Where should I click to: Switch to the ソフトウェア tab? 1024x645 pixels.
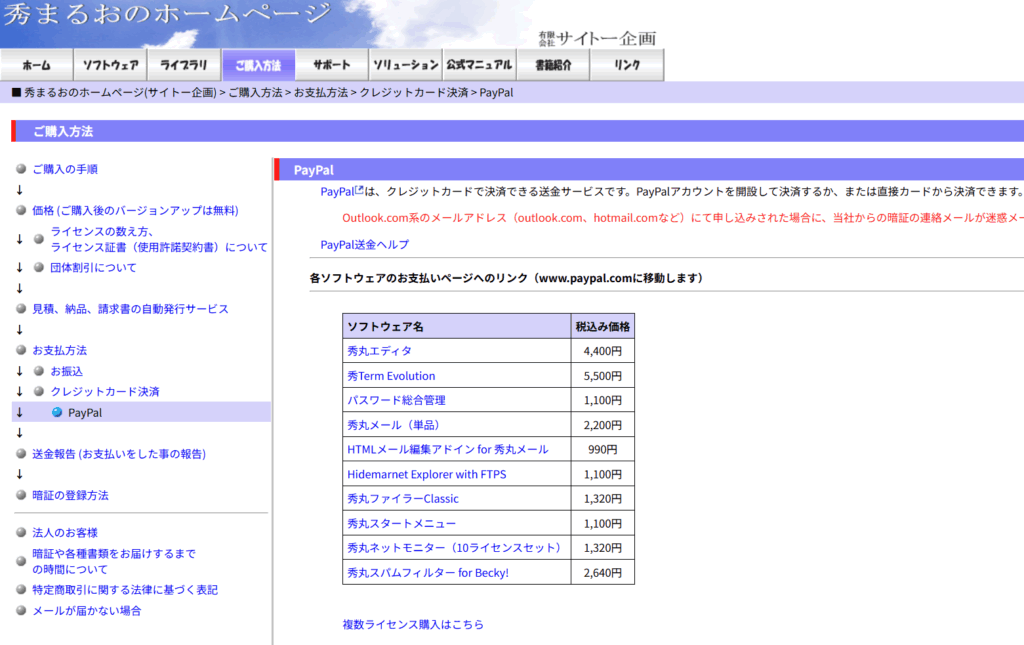(x=110, y=65)
